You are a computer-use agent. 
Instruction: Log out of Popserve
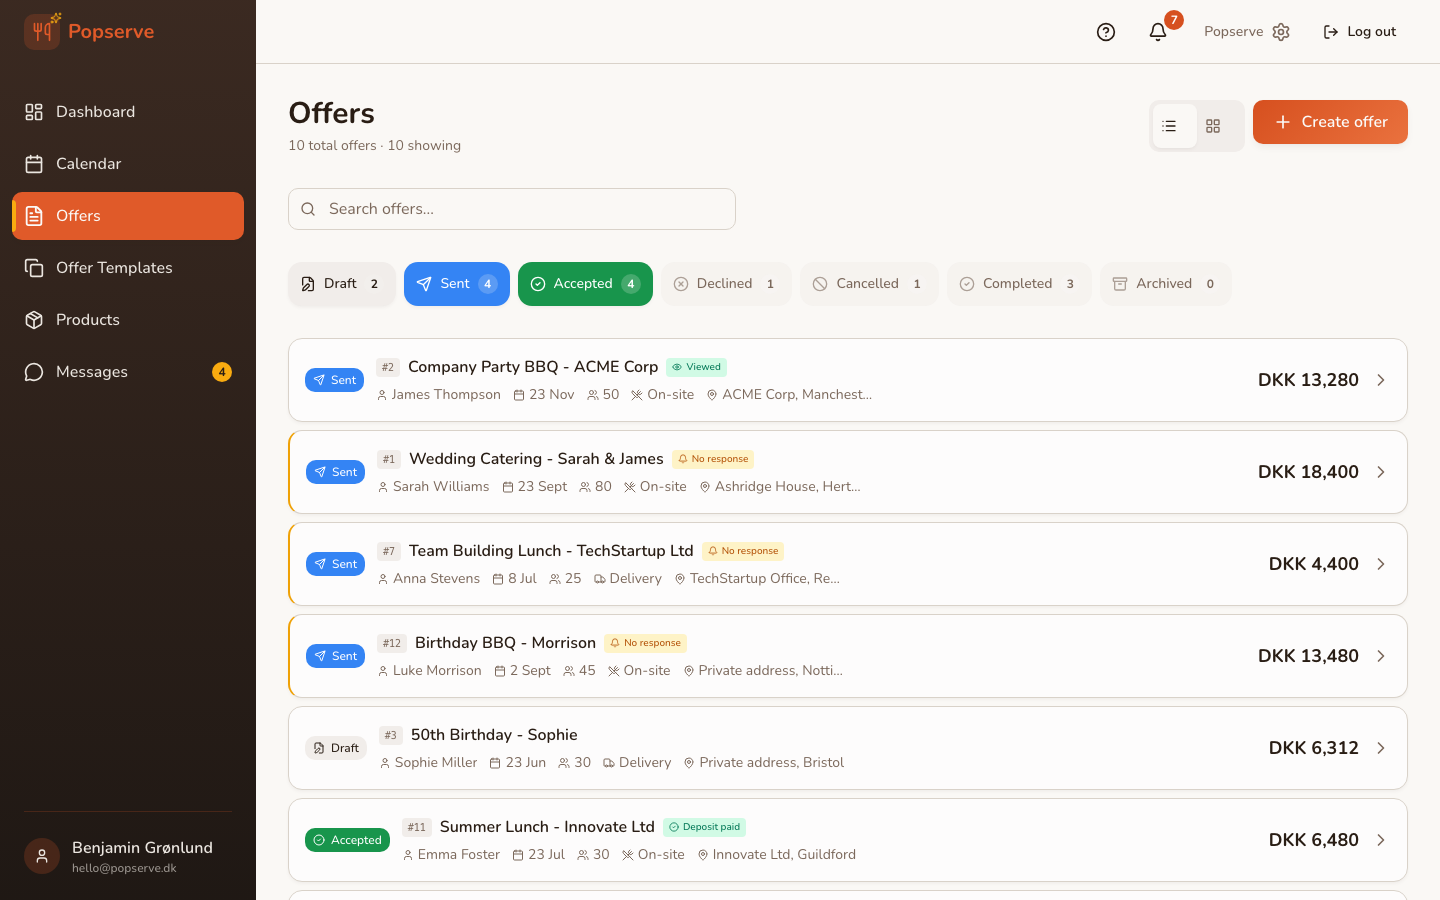[x=1359, y=31]
